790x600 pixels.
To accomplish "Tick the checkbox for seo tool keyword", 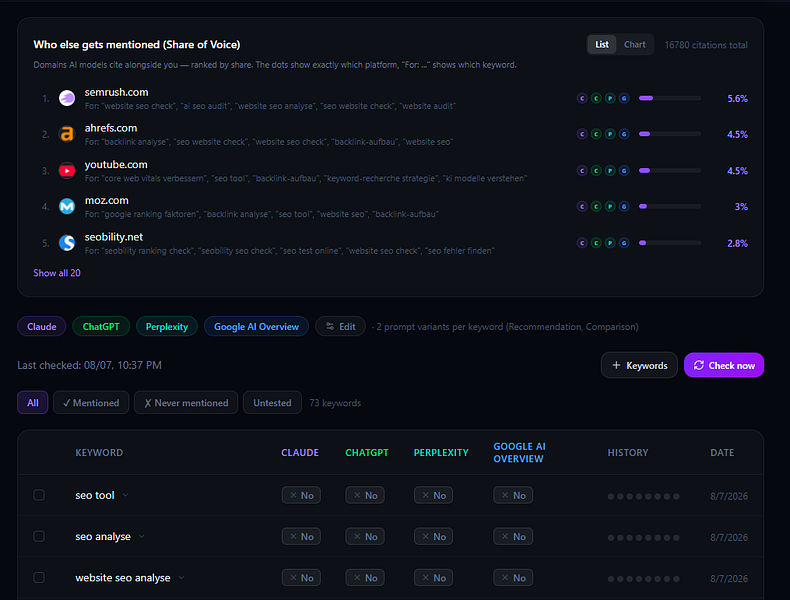I will pyautogui.click(x=39, y=495).
